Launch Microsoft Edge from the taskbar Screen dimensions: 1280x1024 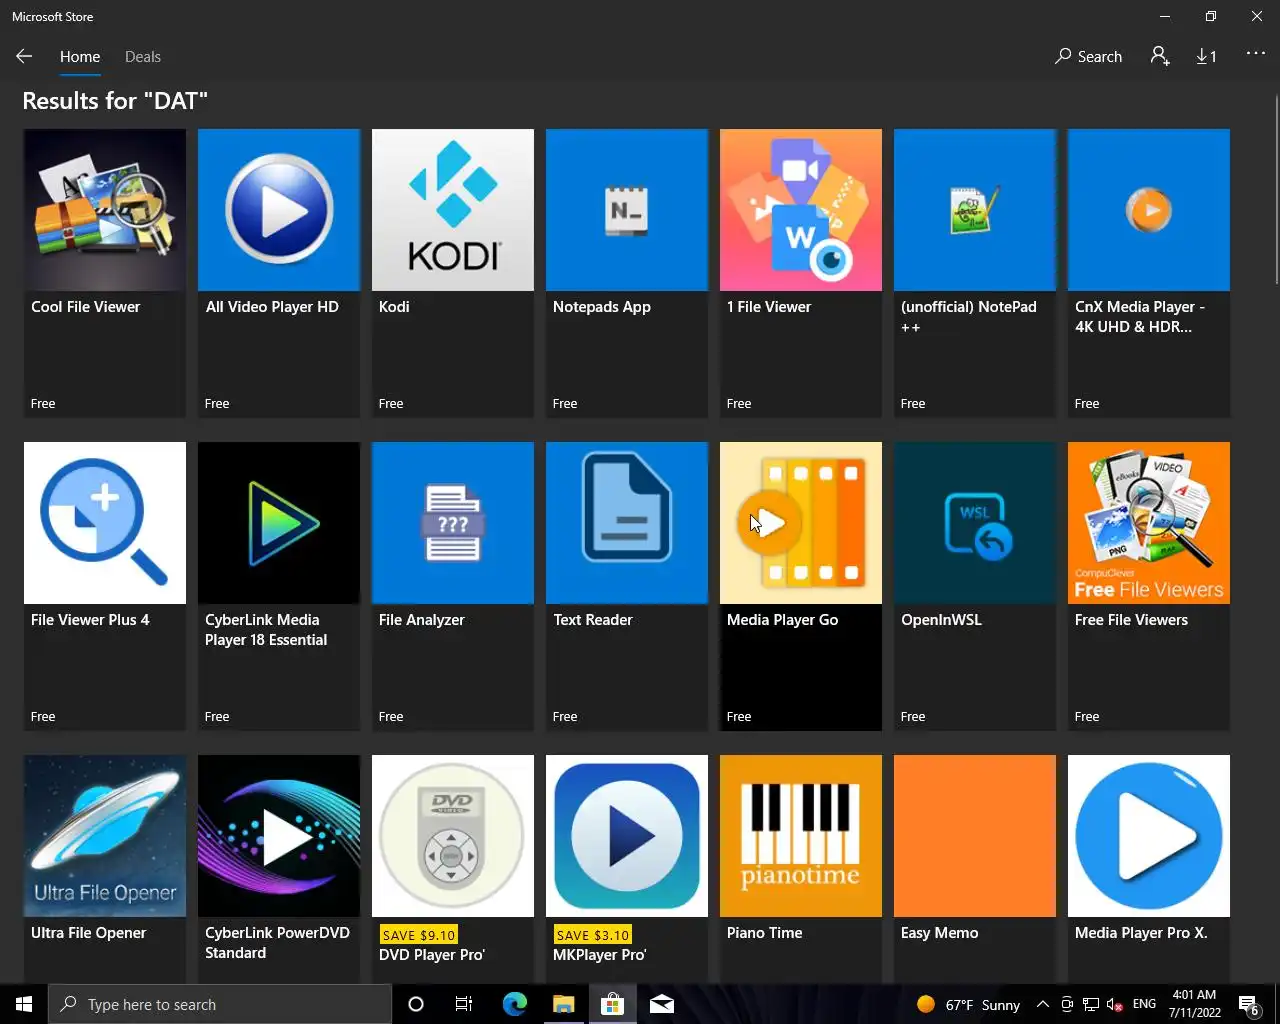pyautogui.click(x=514, y=1004)
